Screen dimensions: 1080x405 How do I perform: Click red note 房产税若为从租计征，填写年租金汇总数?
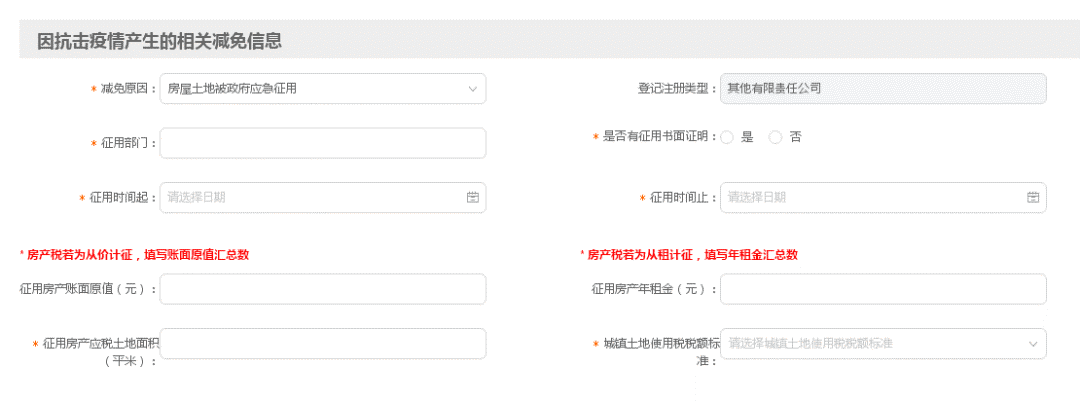coord(692,255)
